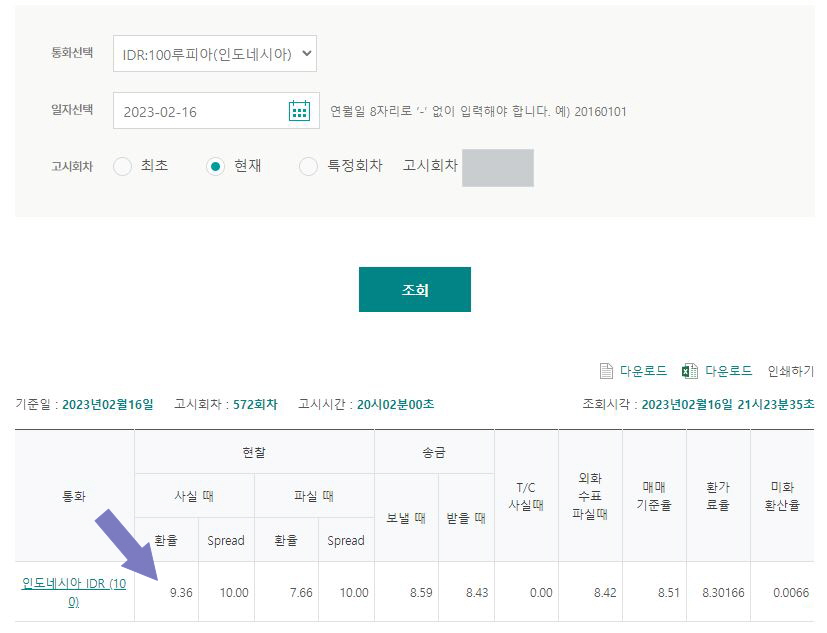Click the Excel 다운로드 link text
The image size is (827, 633).
(728, 371)
